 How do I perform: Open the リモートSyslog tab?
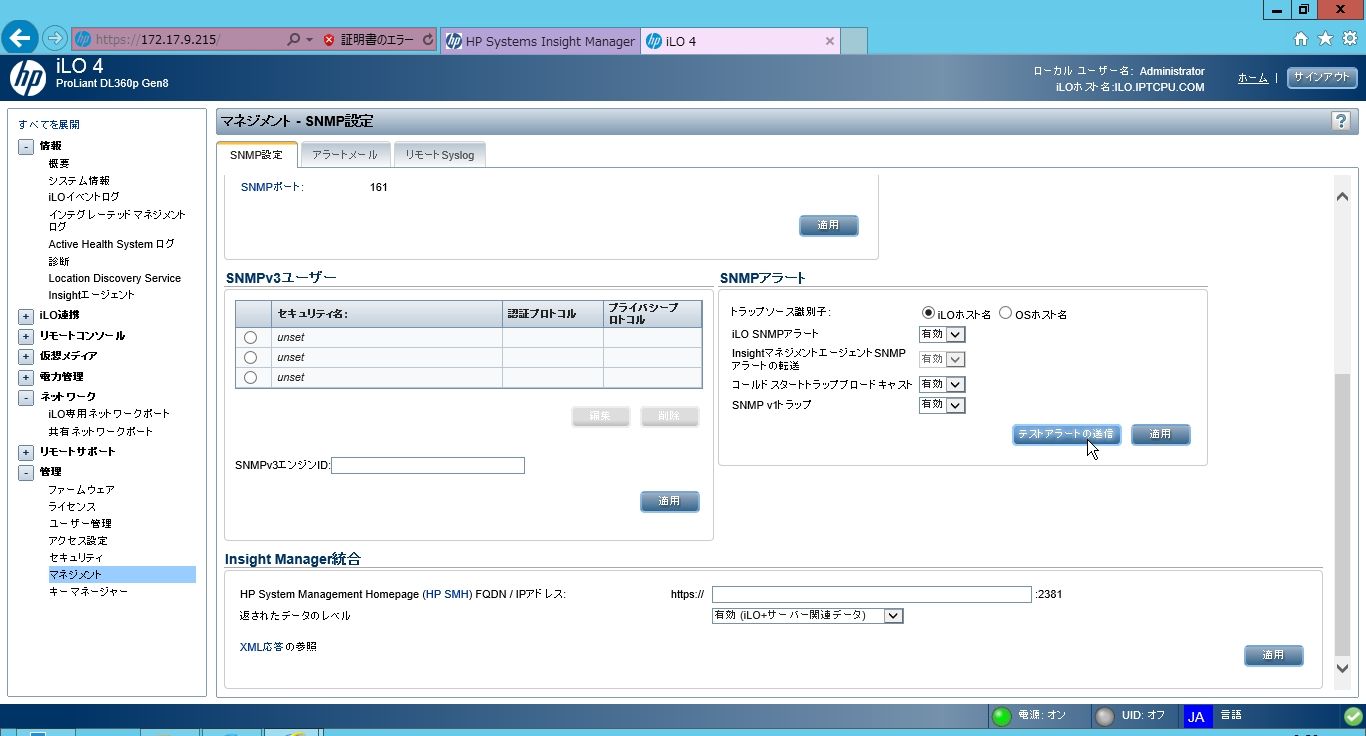[439, 155]
